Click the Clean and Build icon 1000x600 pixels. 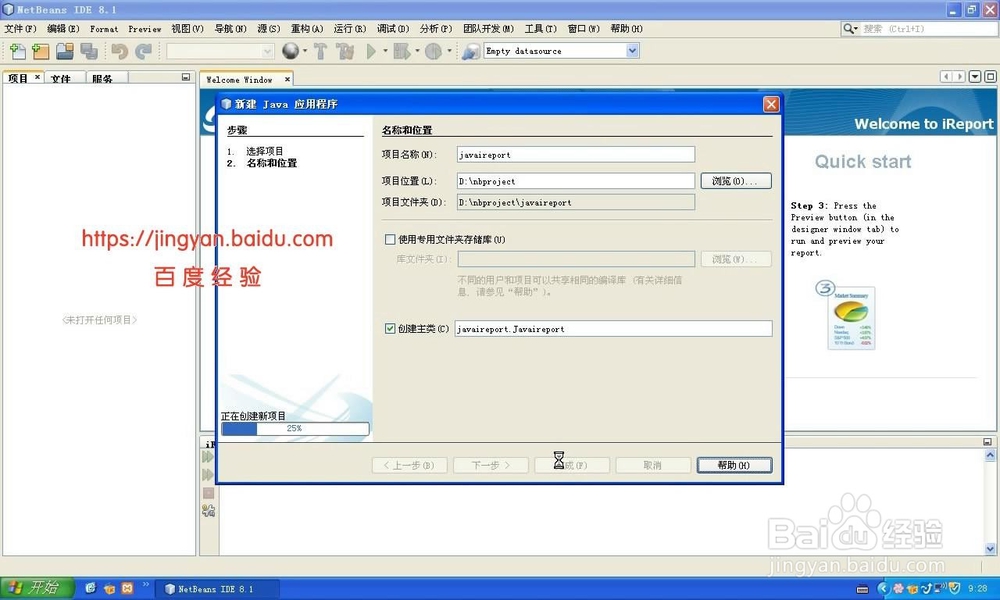(x=345, y=51)
